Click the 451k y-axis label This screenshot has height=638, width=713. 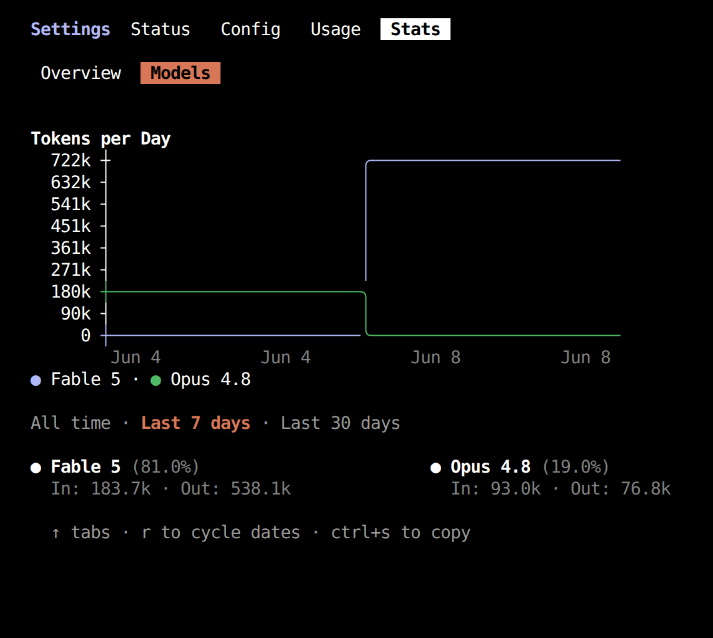(70, 226)
